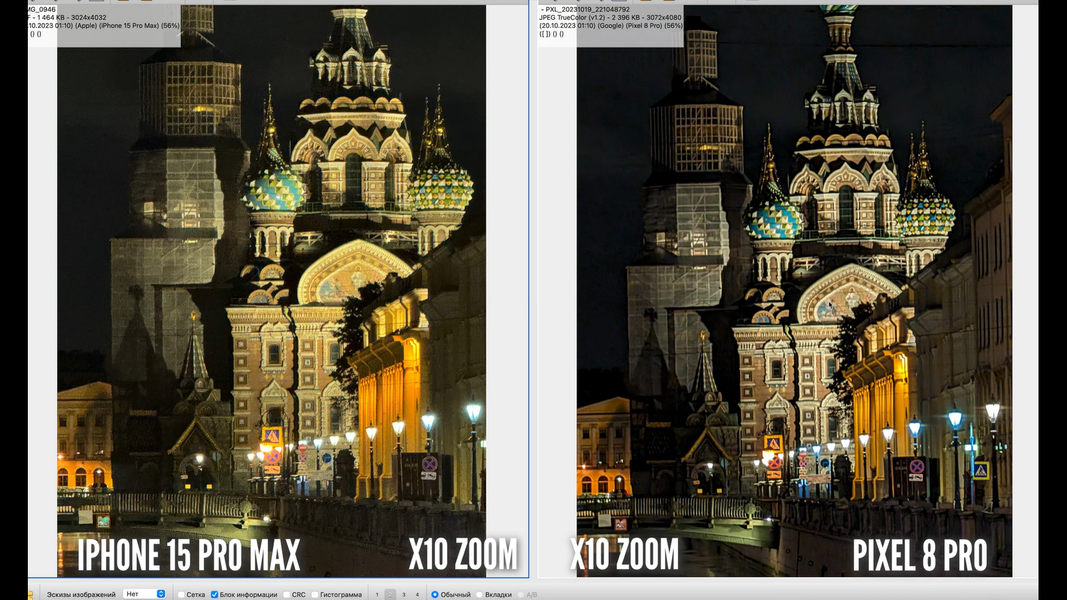The height and width of the screenshot is (600, 1067).
Task: Select the Обычный radio button
Action: [435, 595]
